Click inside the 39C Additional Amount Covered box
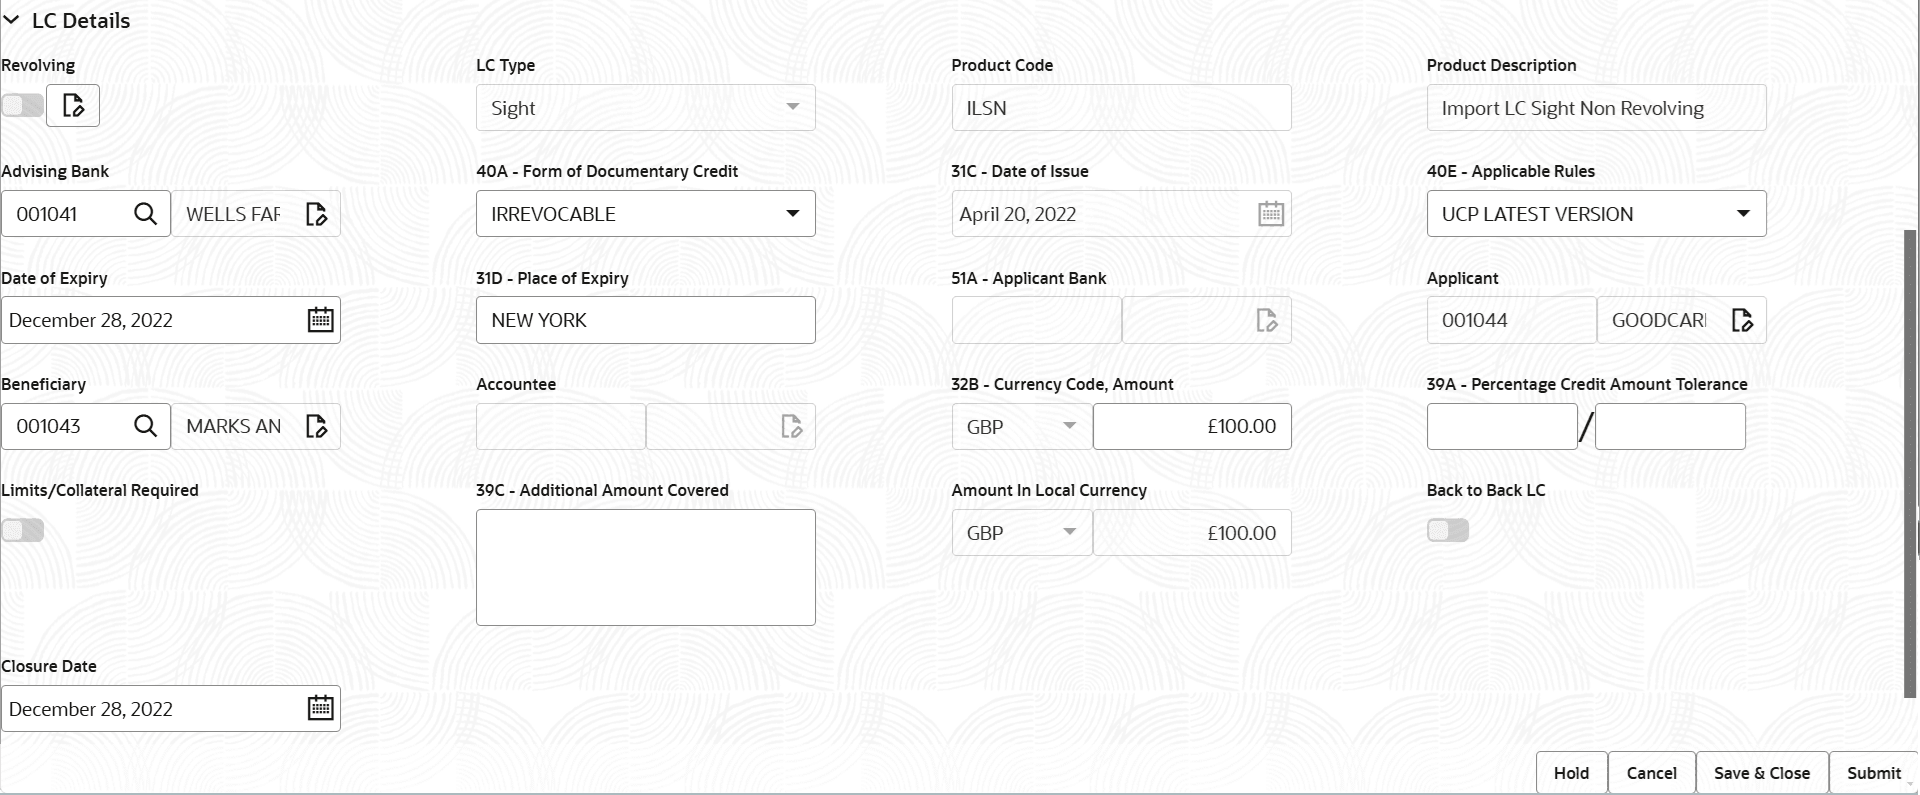This screenshot has height=795, width=1920. coord(645,566)
